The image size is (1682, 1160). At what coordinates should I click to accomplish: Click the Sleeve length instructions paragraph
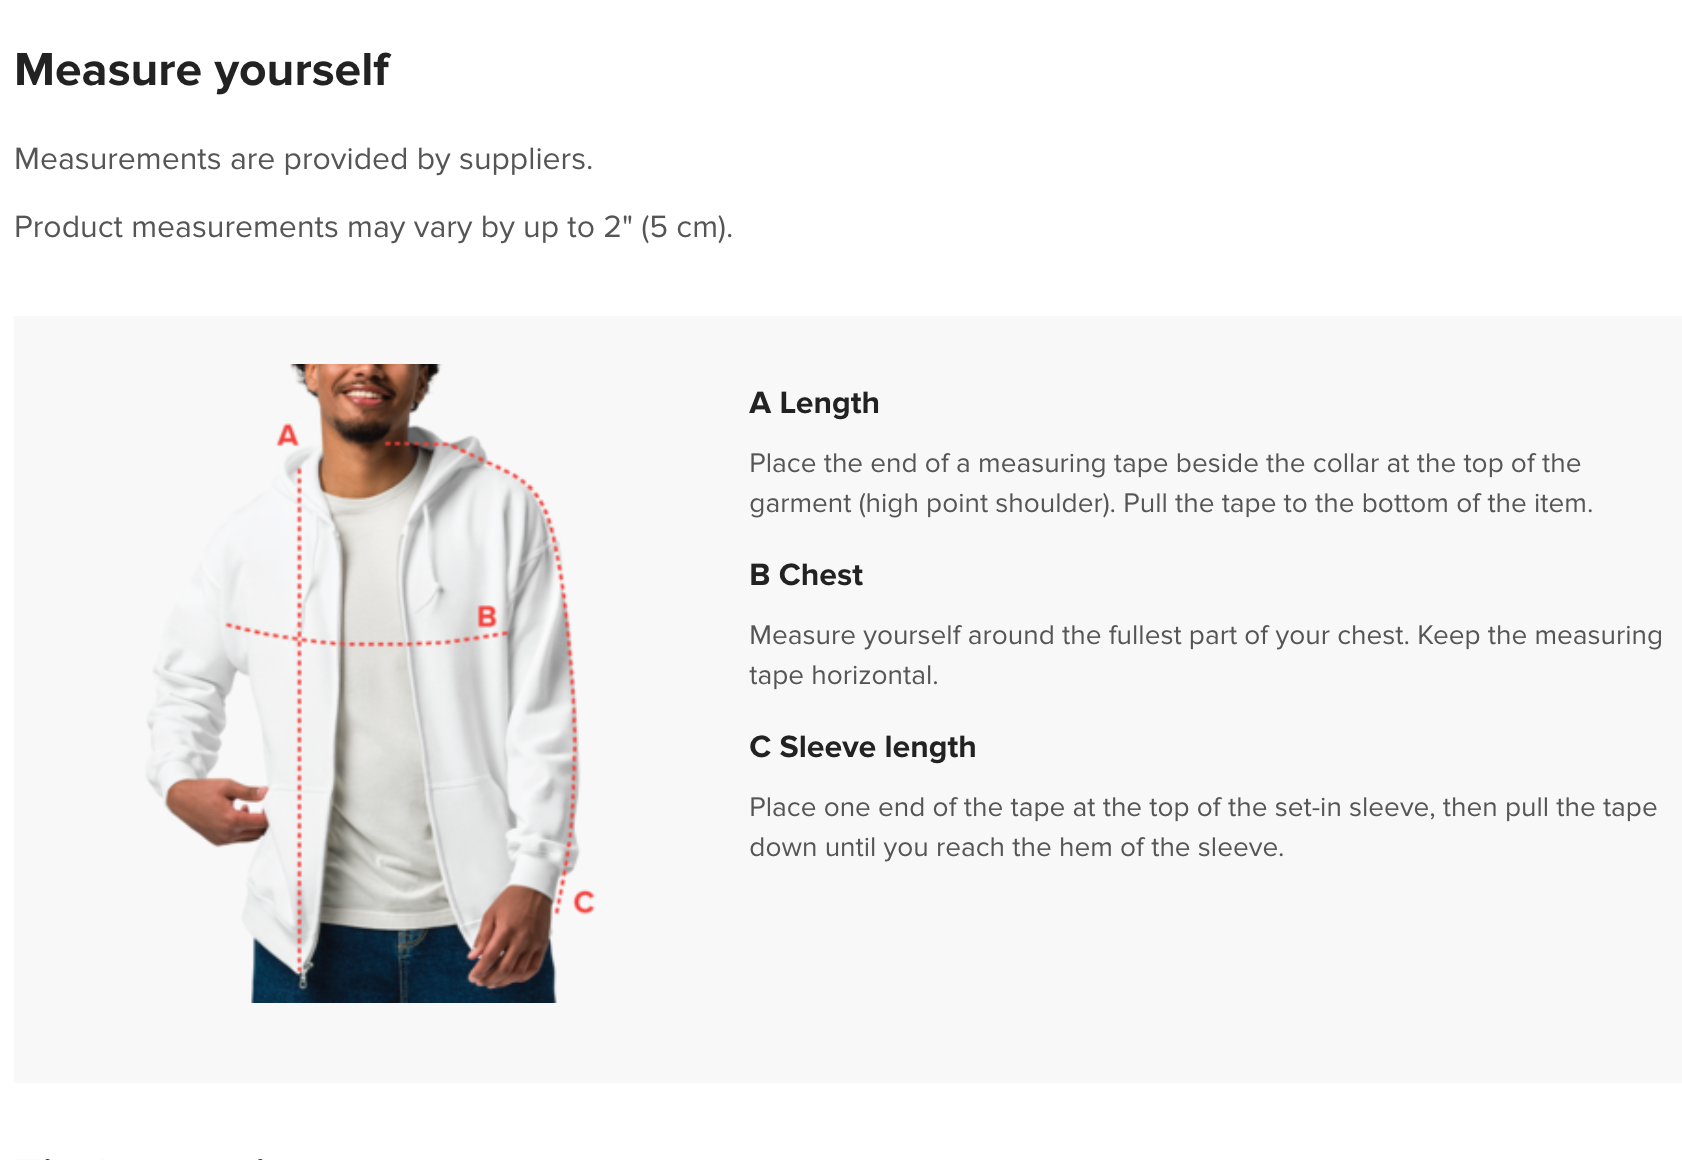pos(1203,827)
